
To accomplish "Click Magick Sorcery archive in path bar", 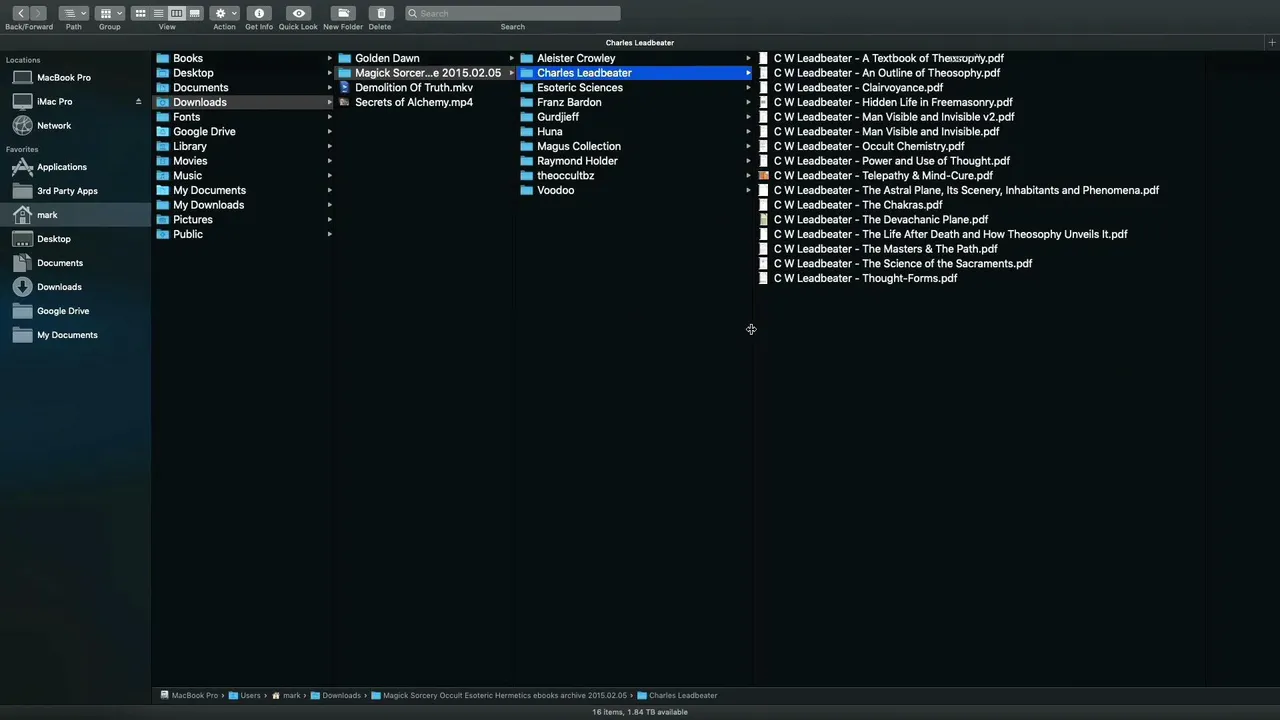I will click(x=499, y=695).
